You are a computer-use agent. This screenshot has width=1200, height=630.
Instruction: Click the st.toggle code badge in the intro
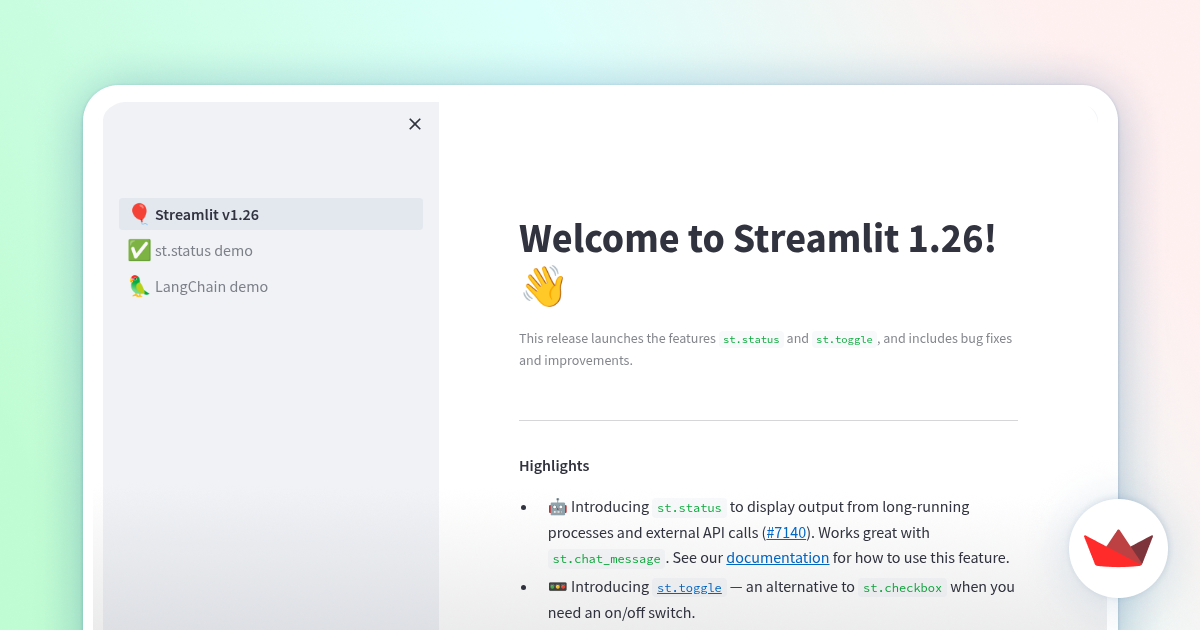click(844, 339)
